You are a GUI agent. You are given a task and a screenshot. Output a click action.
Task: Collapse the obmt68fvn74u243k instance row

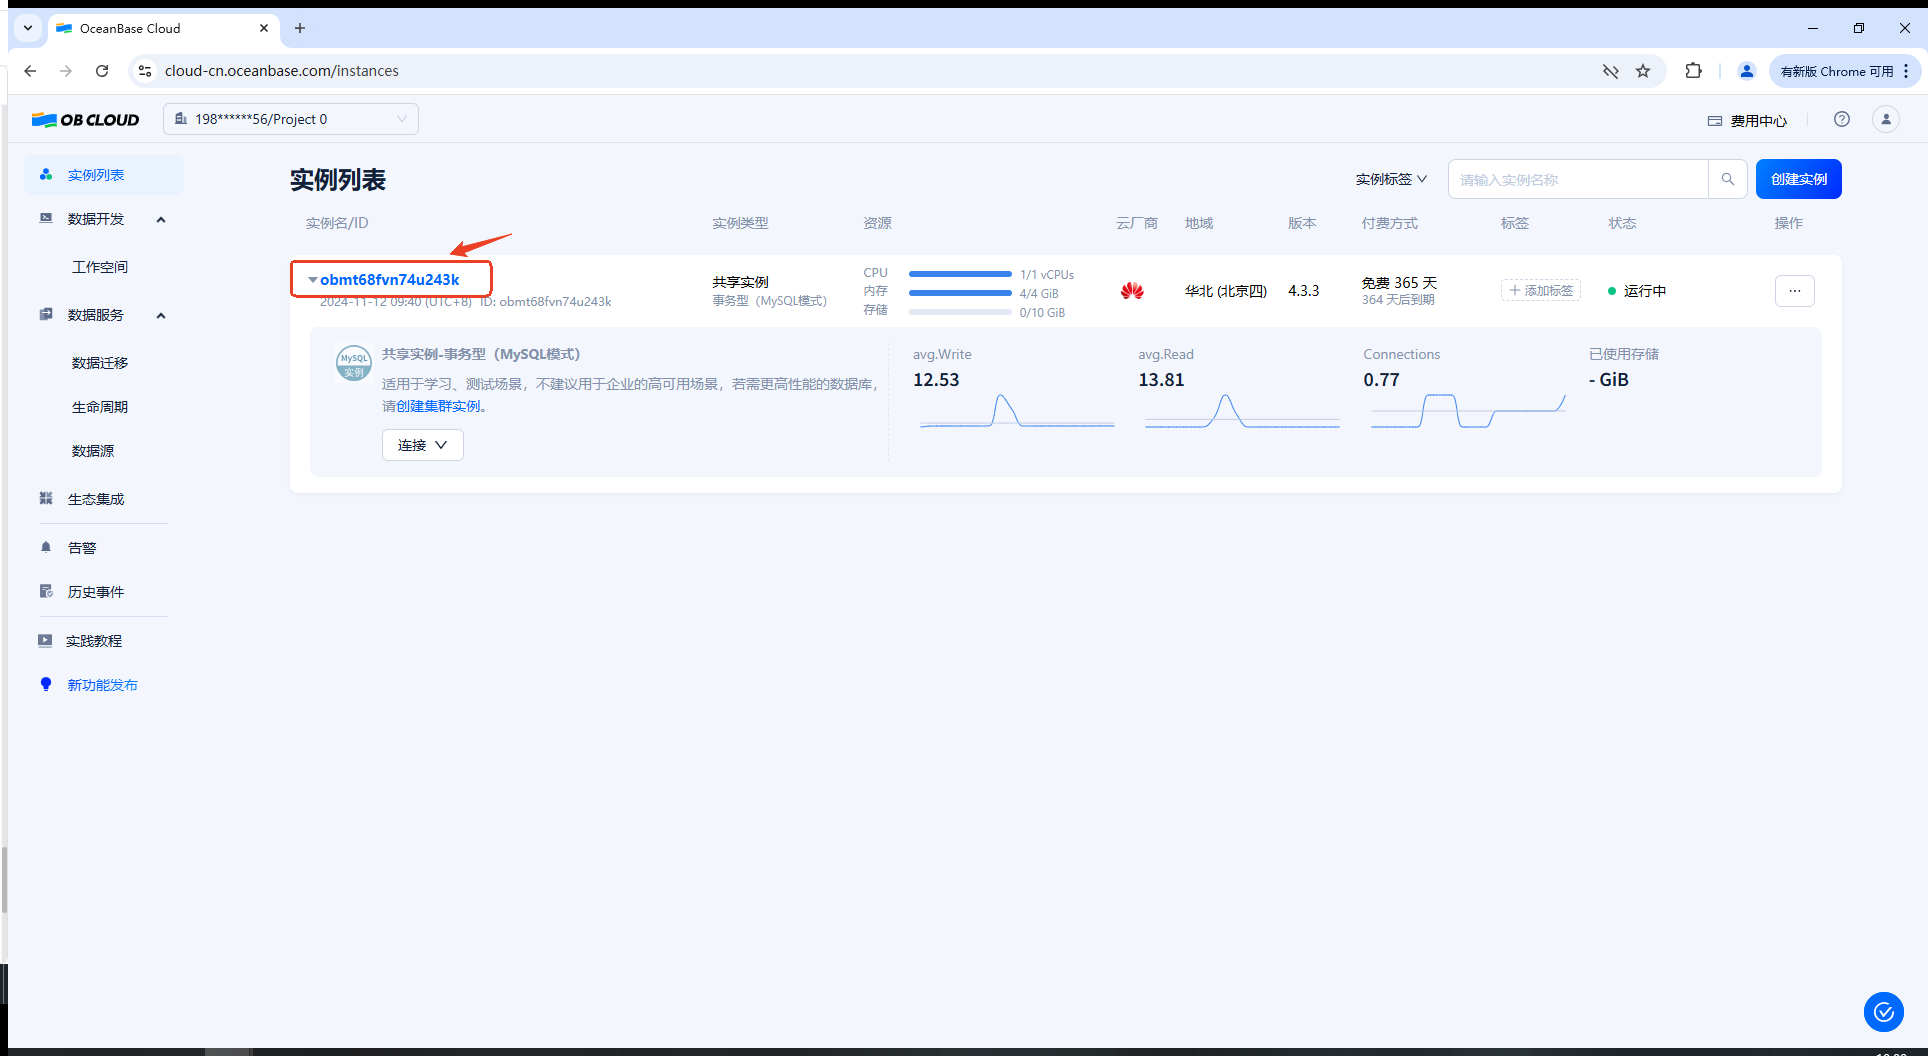coord(313,280)
